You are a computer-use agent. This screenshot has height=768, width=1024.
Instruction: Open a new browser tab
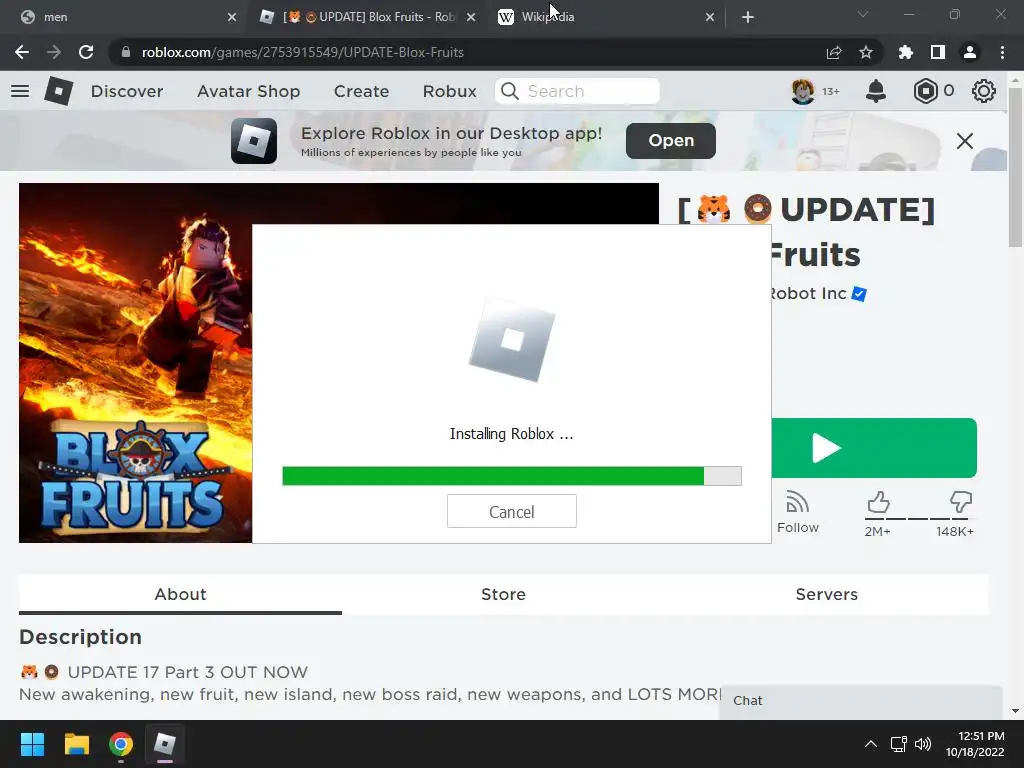tap(748, 18)
